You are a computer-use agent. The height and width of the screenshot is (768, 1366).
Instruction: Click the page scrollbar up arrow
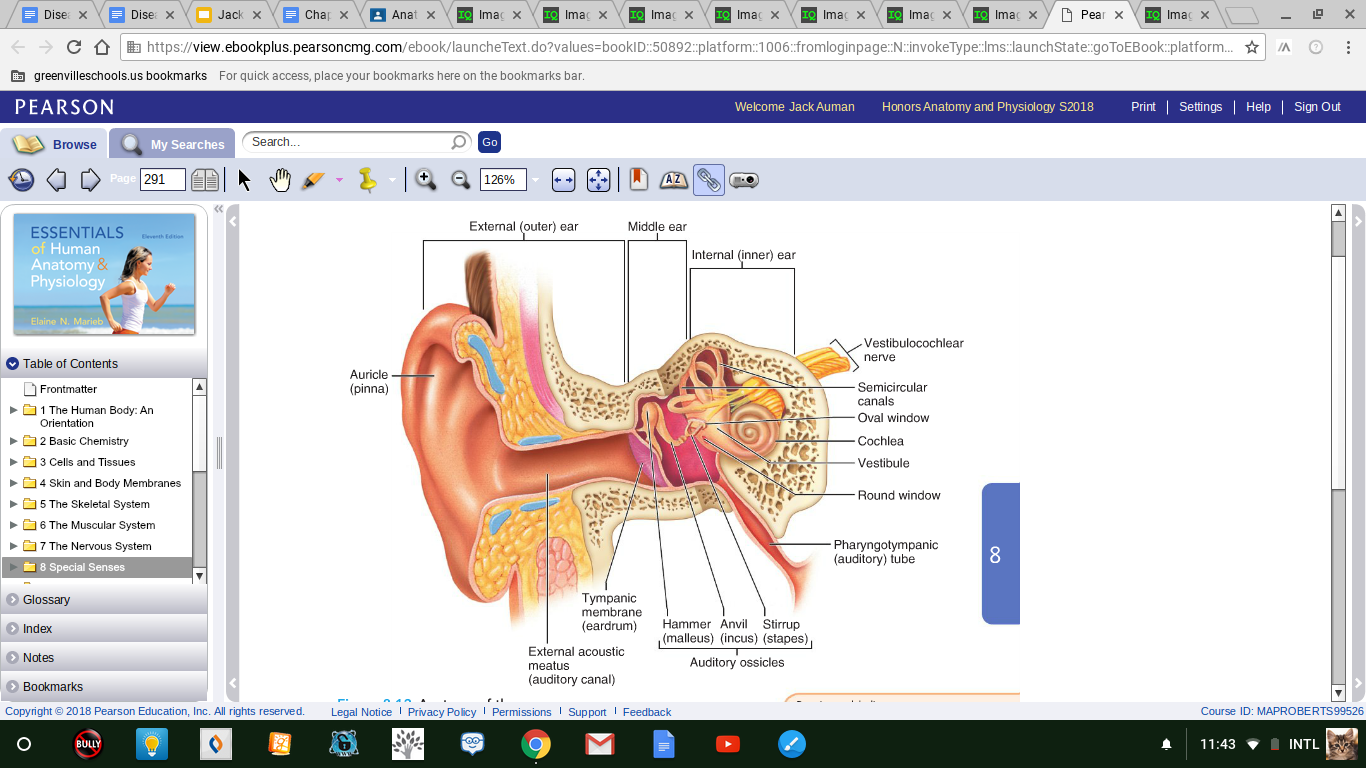click(x=1339, y=212)
